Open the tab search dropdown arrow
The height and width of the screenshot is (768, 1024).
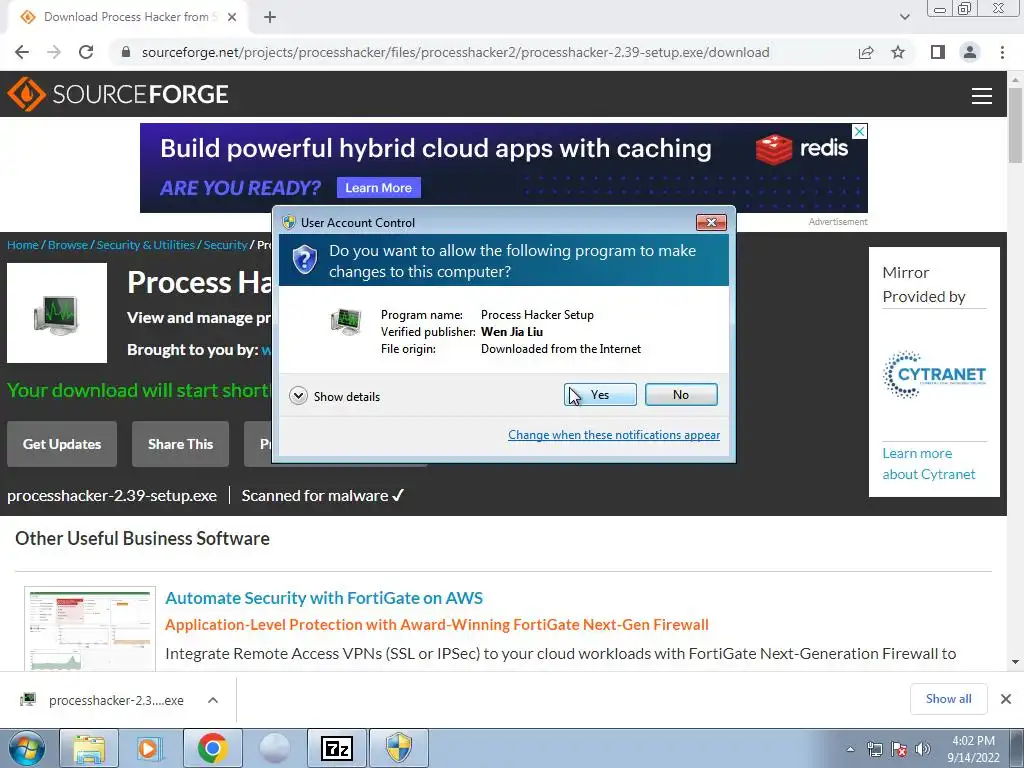point(904,17)
